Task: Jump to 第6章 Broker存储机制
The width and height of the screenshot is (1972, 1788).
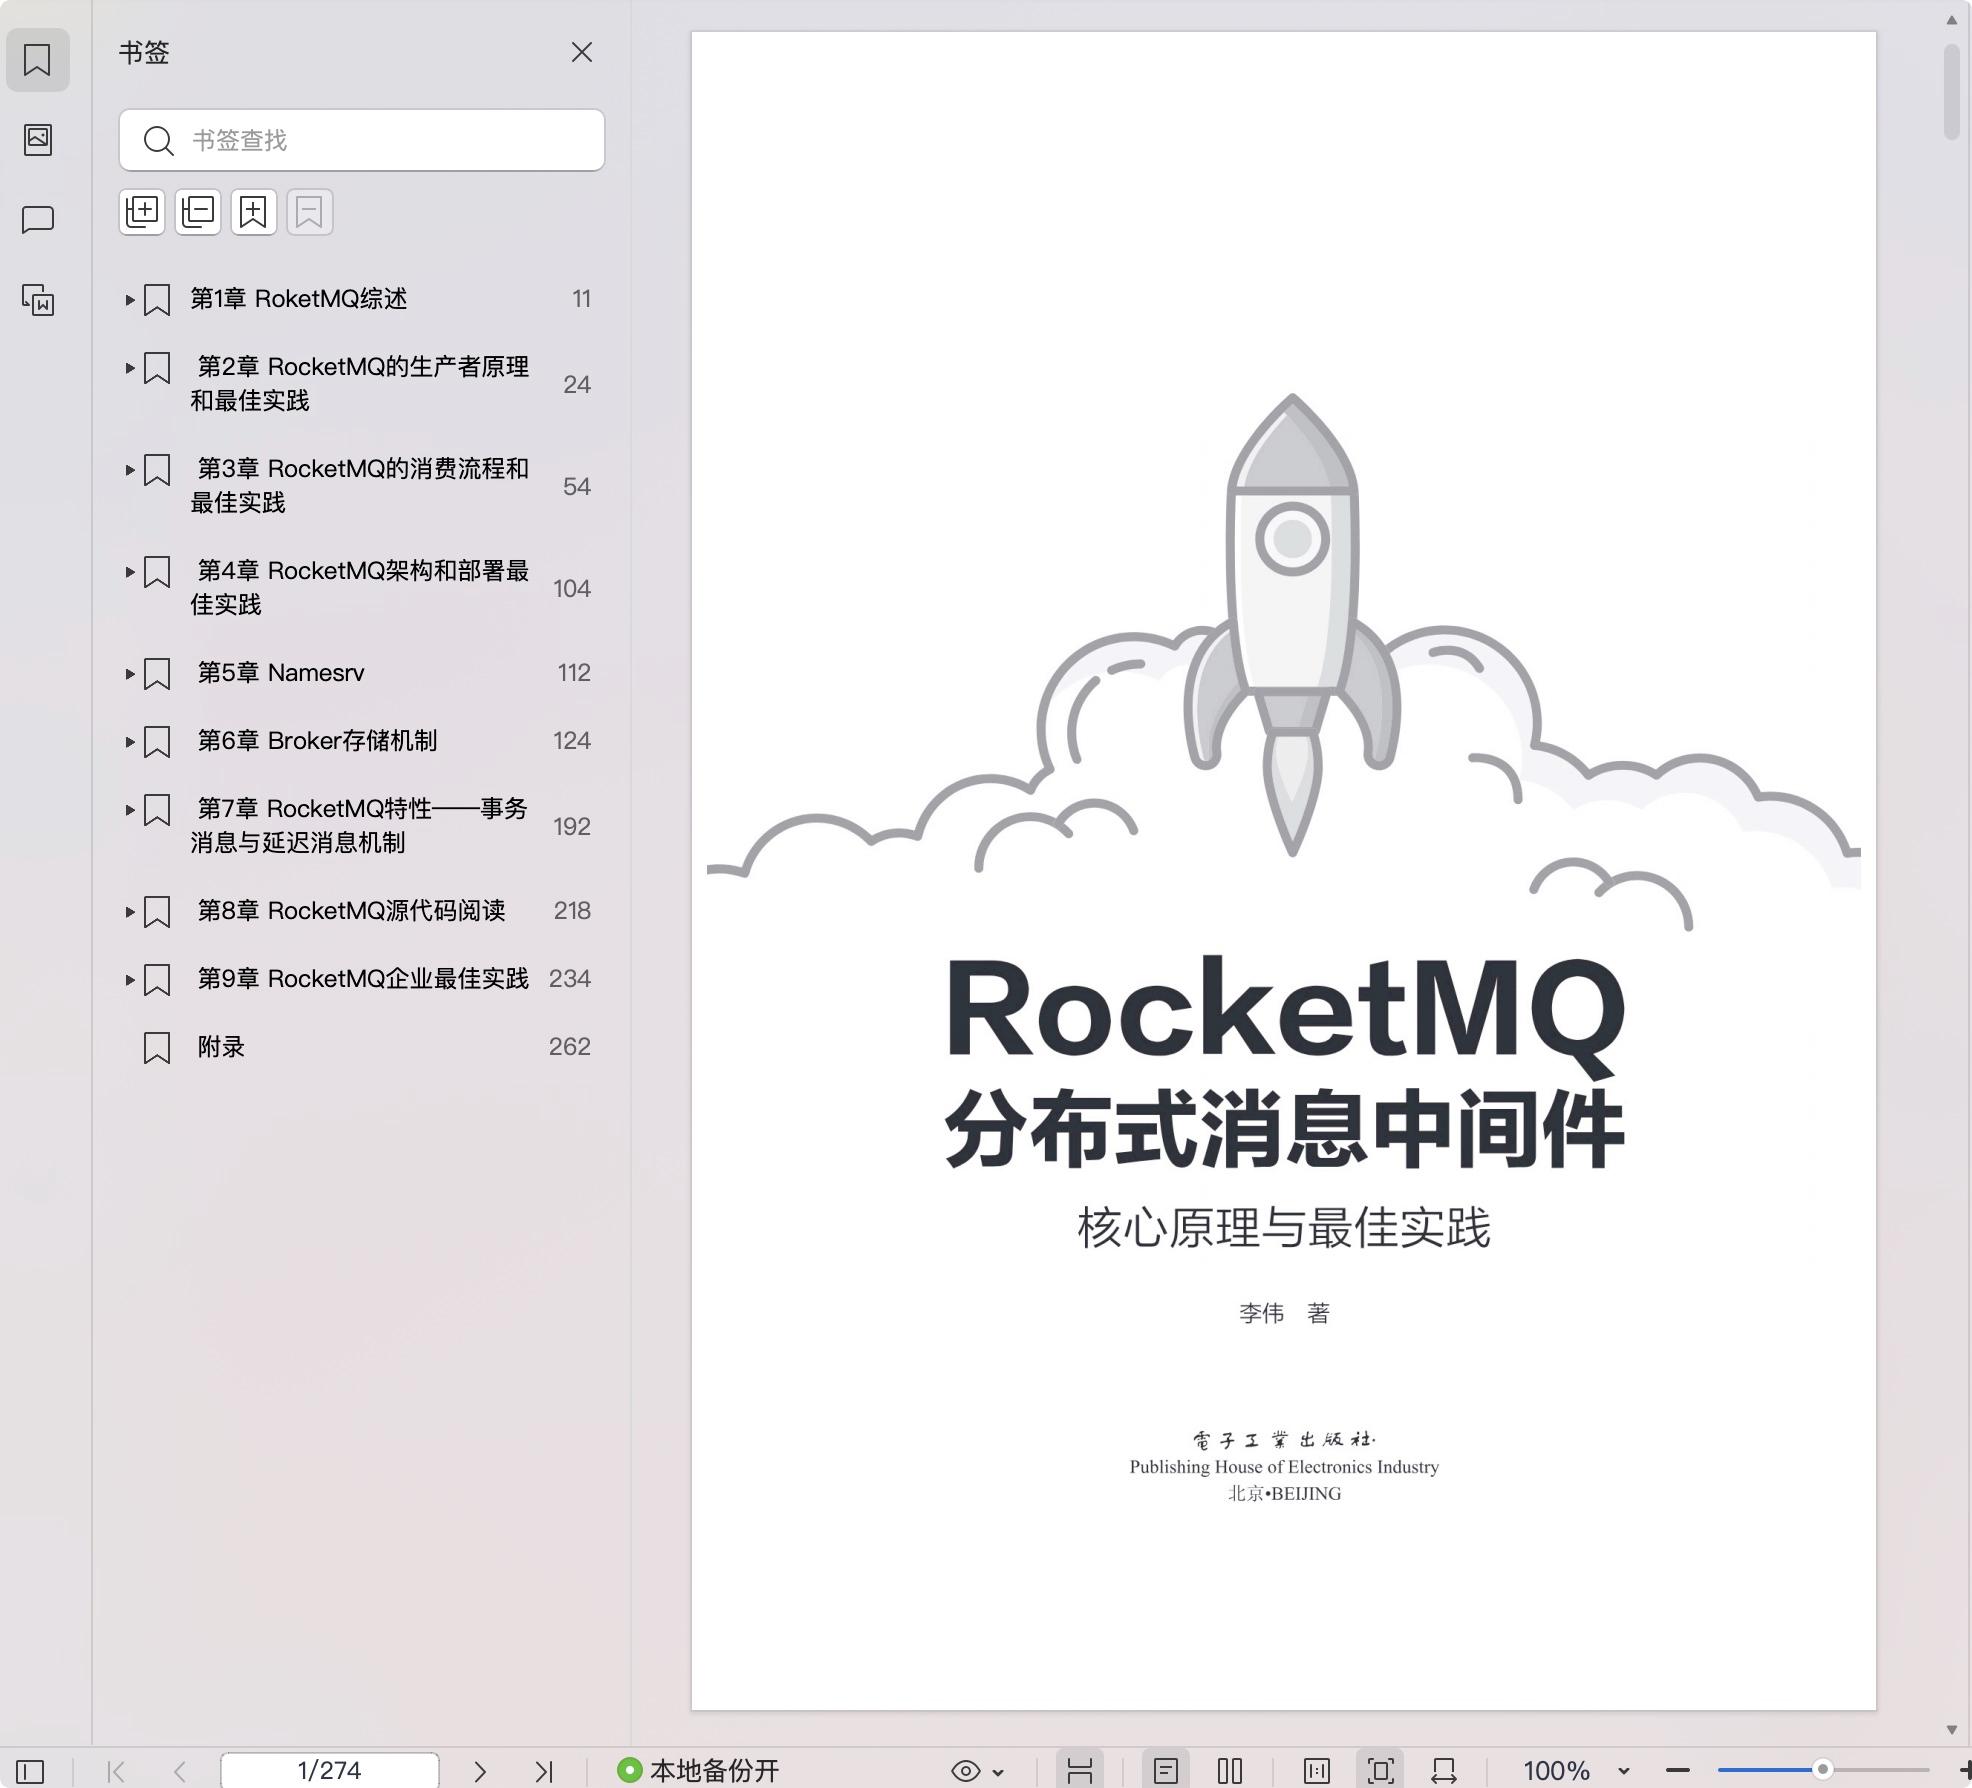Action: 317,741
